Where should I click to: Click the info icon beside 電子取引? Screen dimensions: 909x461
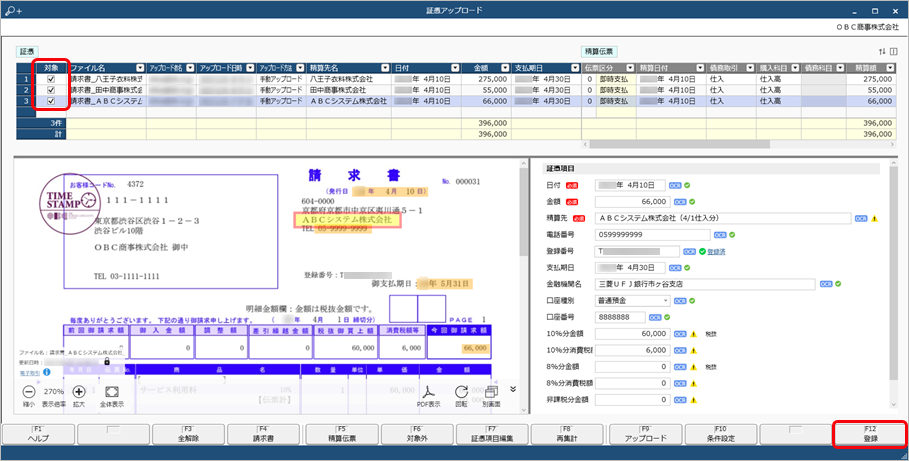(x=46, y=372)
